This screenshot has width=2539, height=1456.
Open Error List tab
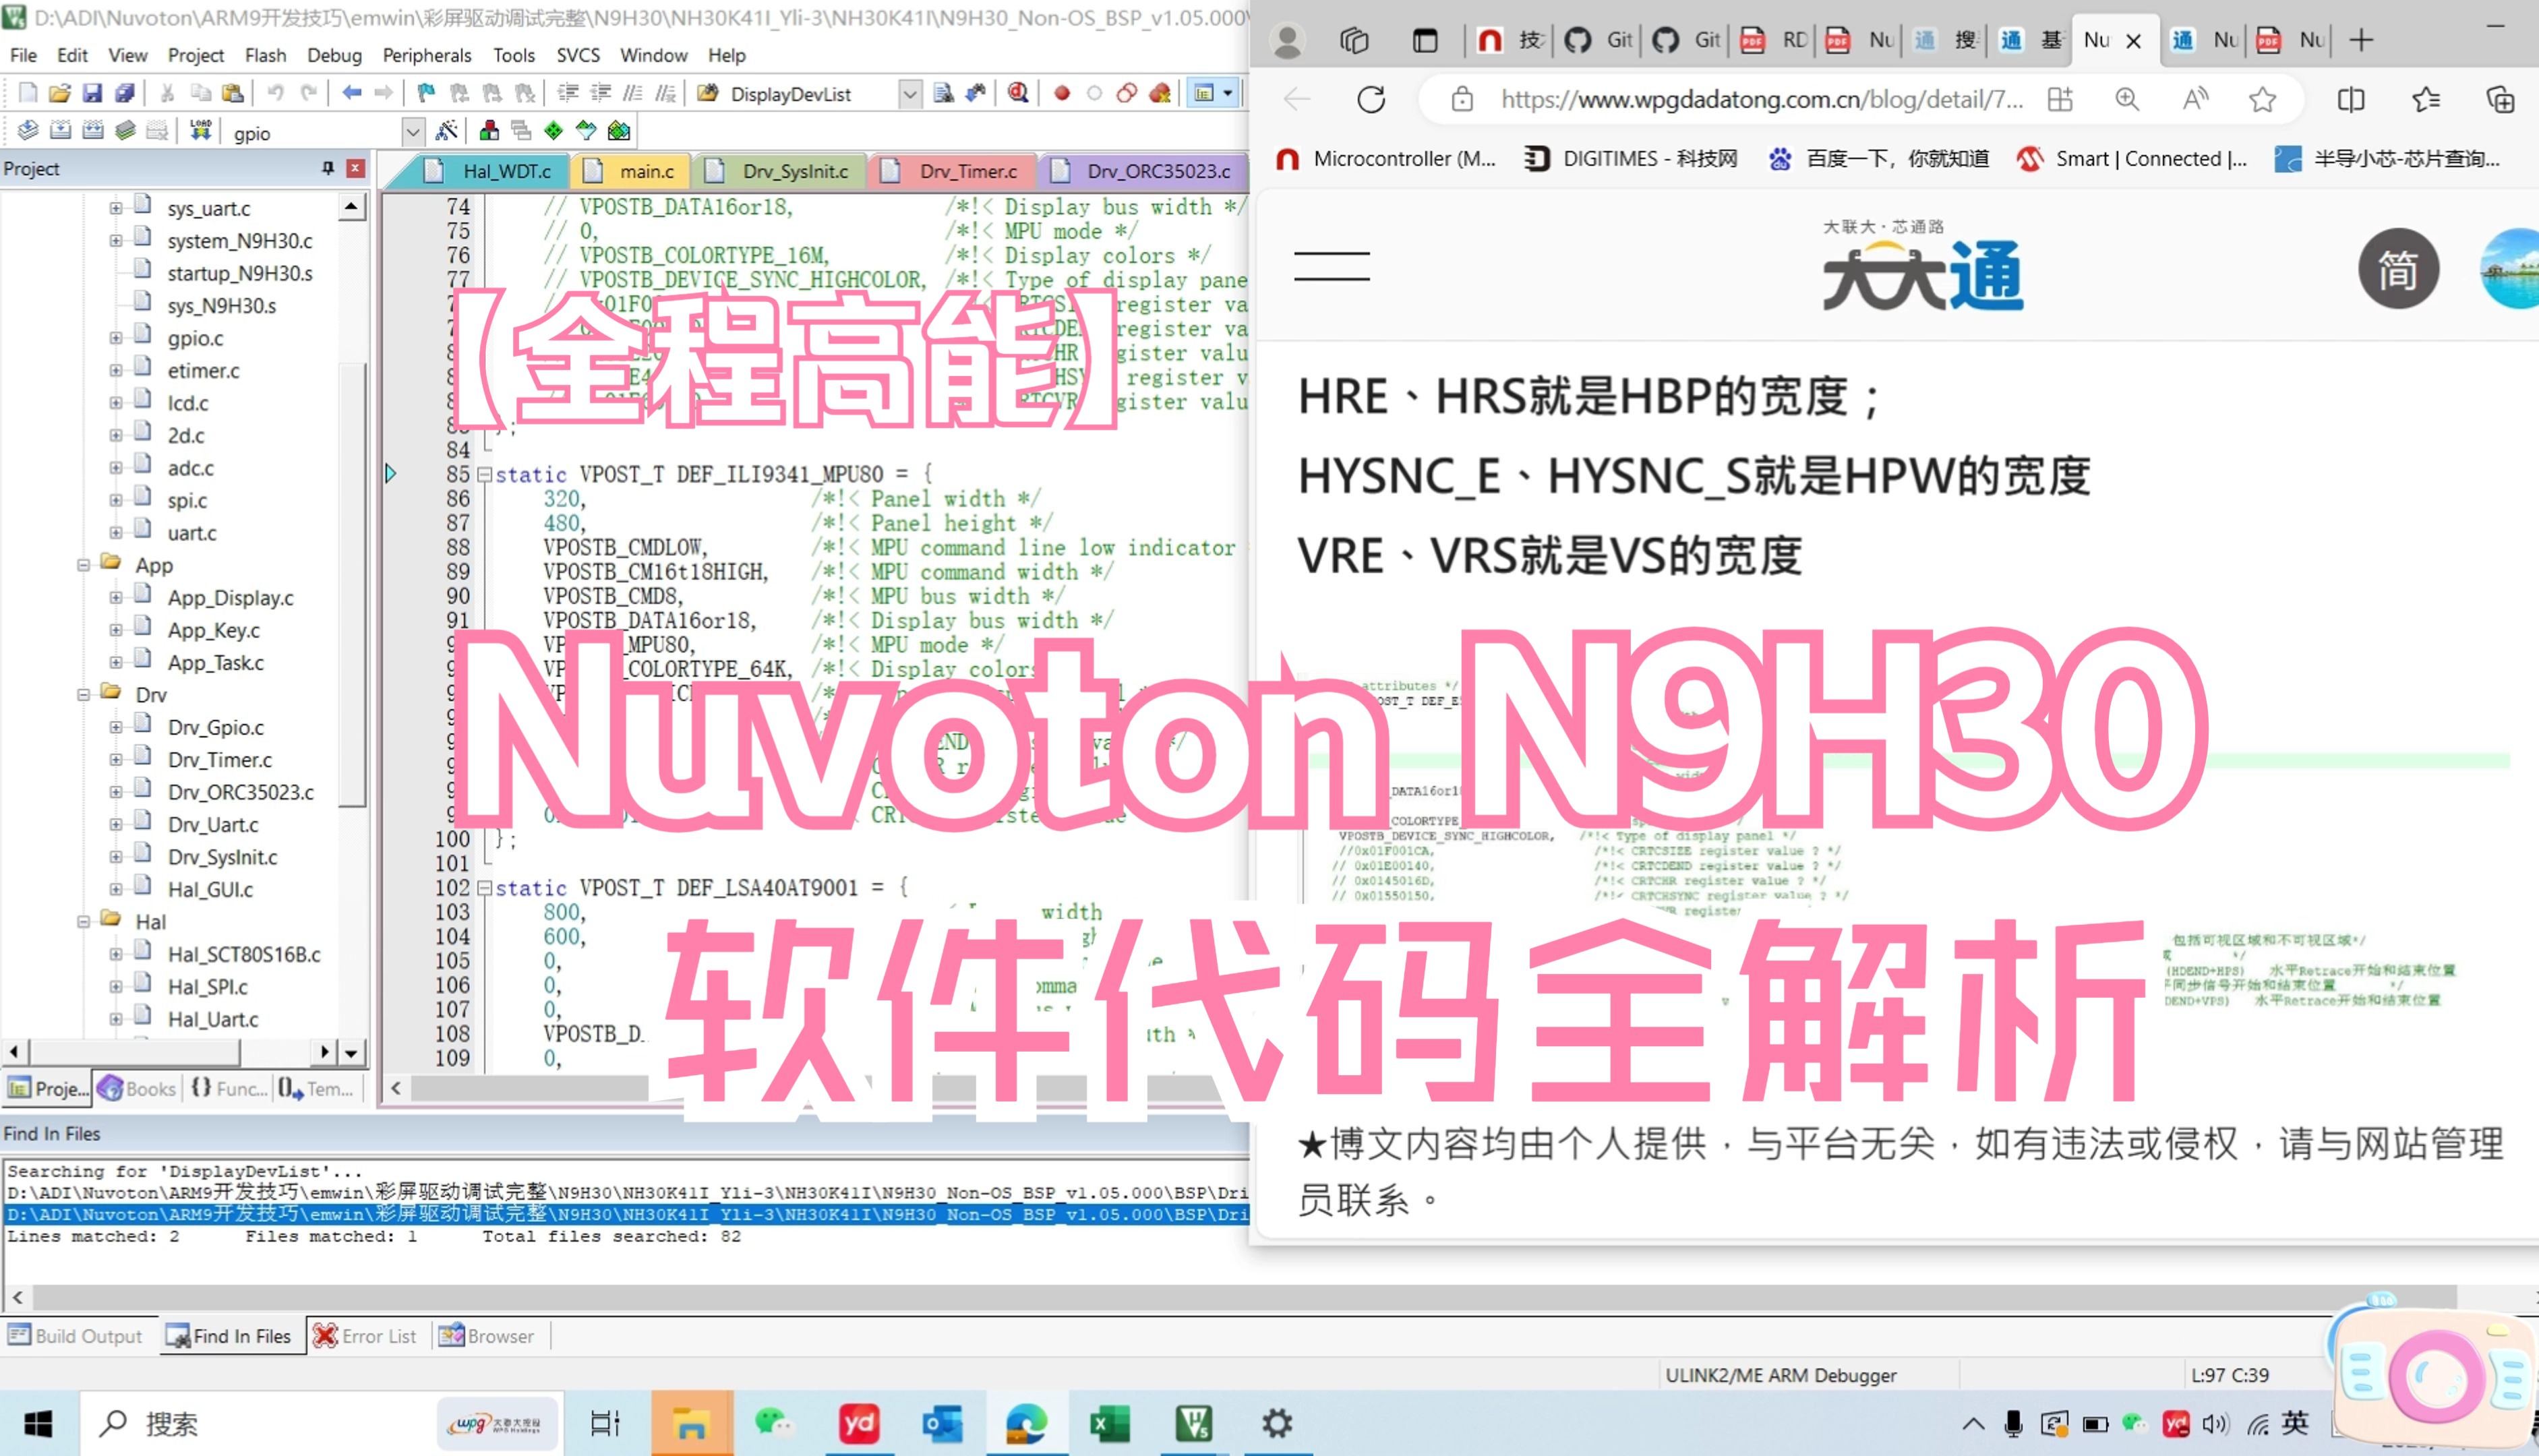(365, 1336)
